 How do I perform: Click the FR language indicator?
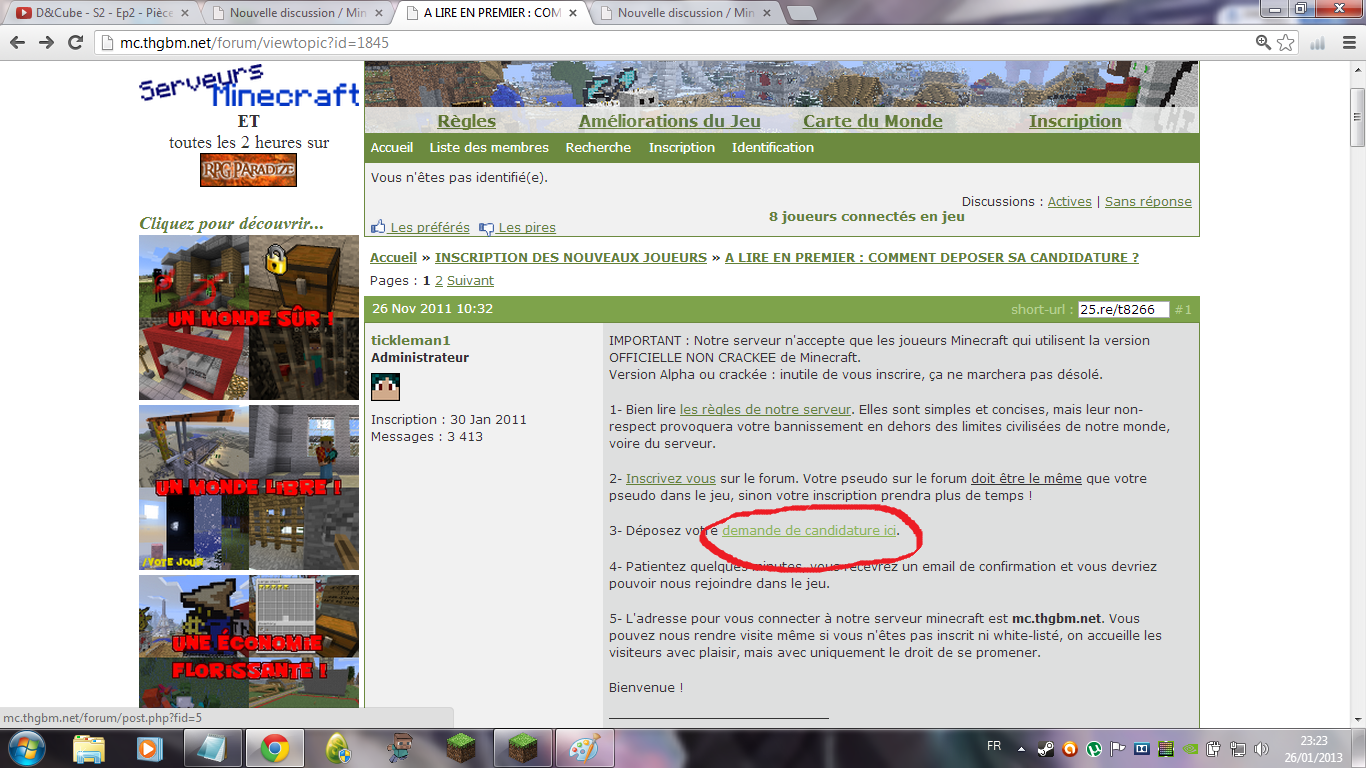tap(994, 747)
